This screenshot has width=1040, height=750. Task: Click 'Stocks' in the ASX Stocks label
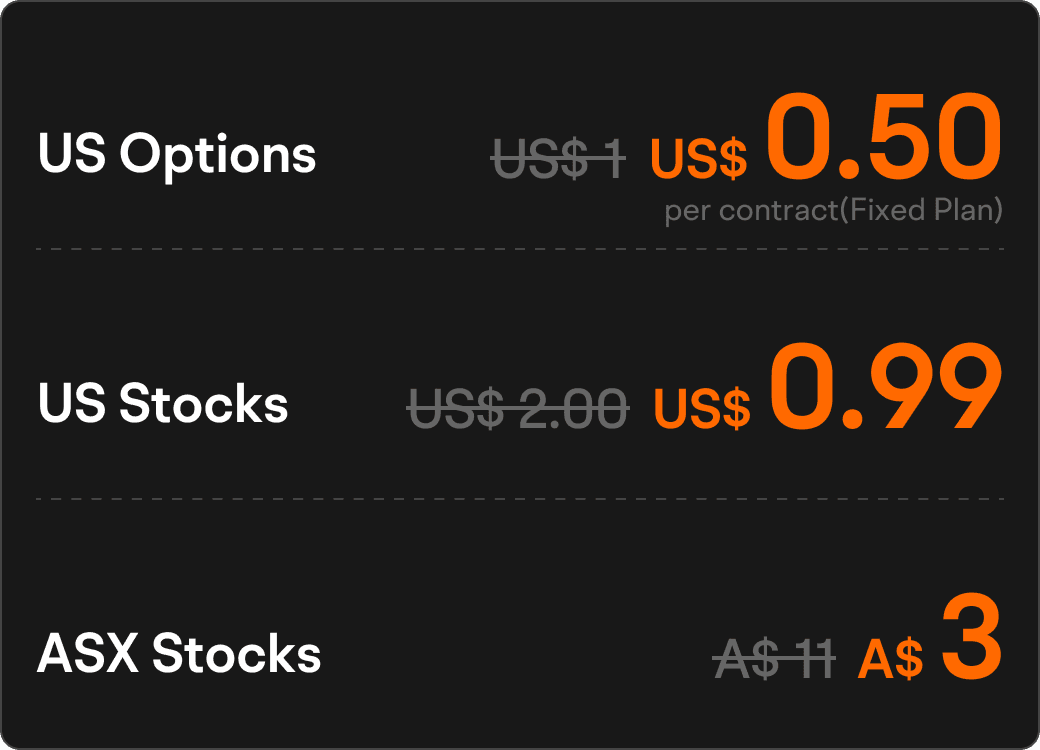click(x=237, y=654)
